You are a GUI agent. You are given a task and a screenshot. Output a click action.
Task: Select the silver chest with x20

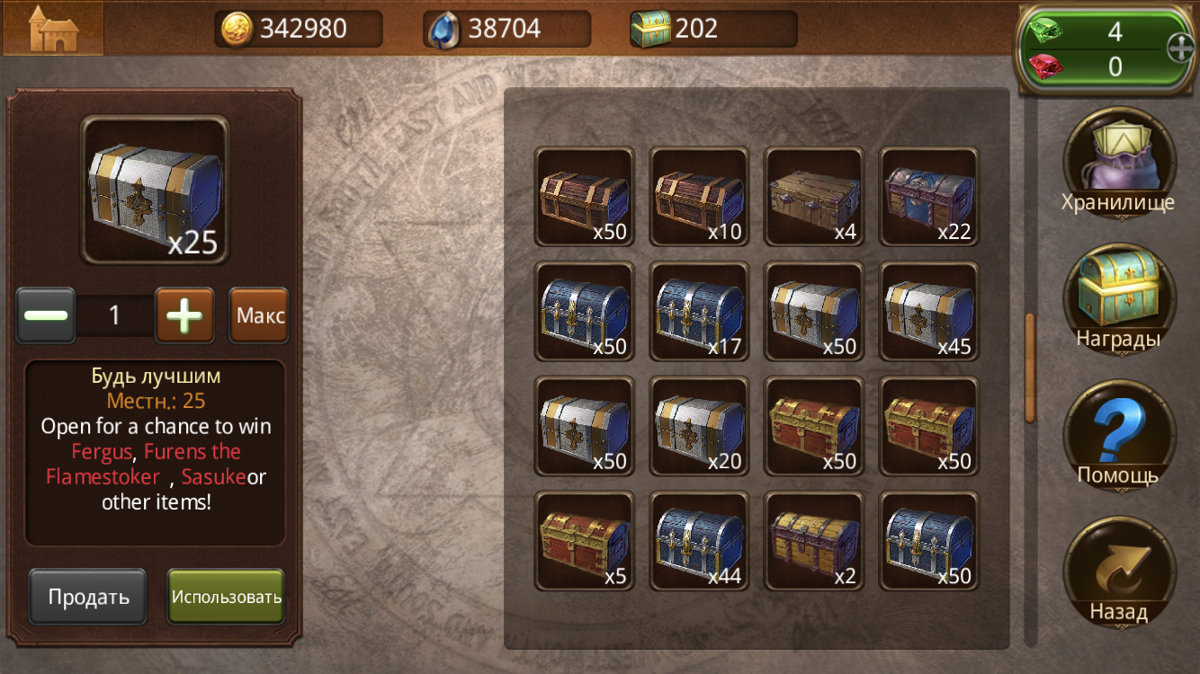699,426
